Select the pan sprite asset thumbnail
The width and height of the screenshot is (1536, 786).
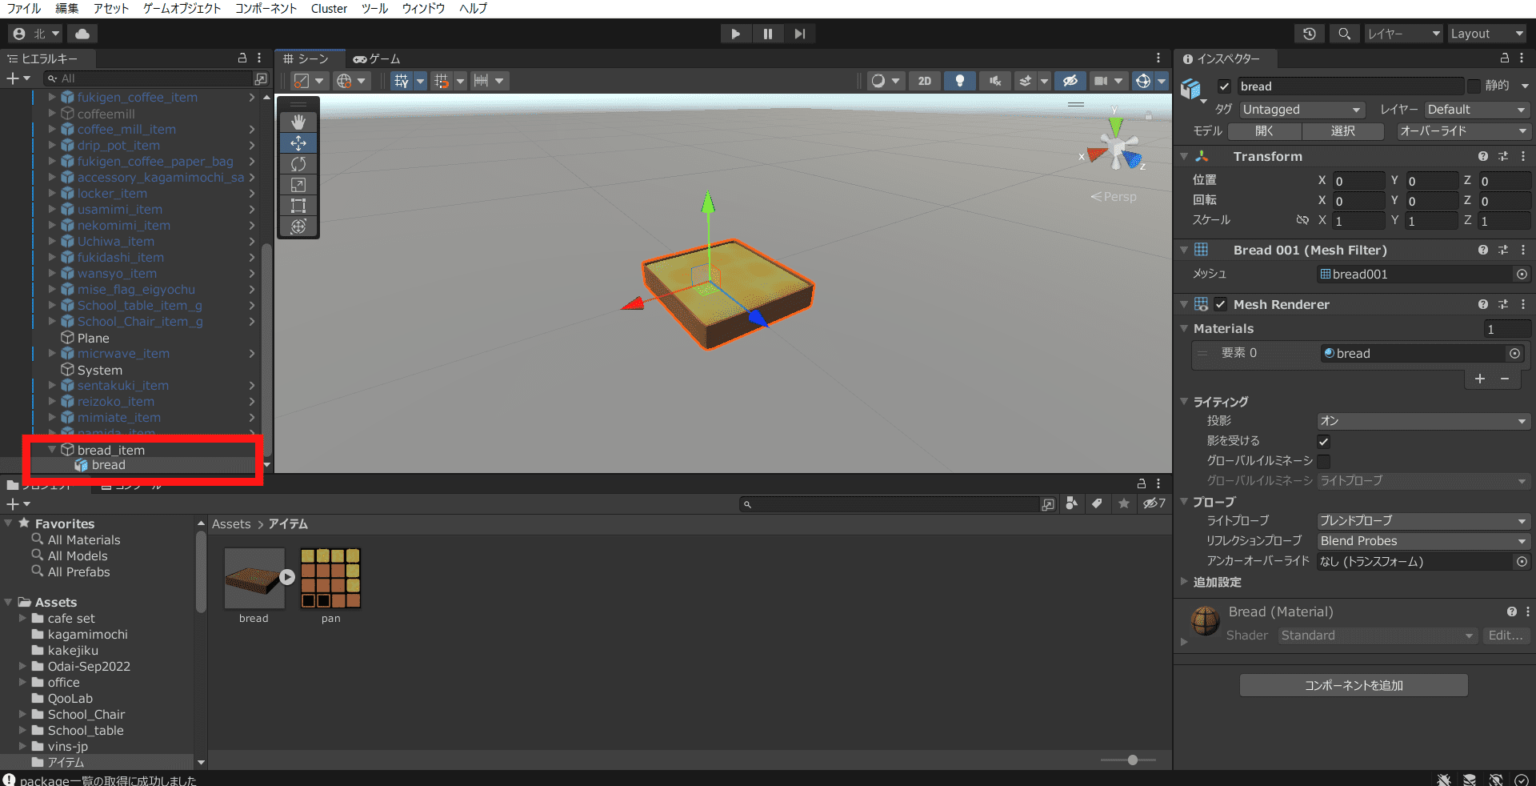click(331, 580)
